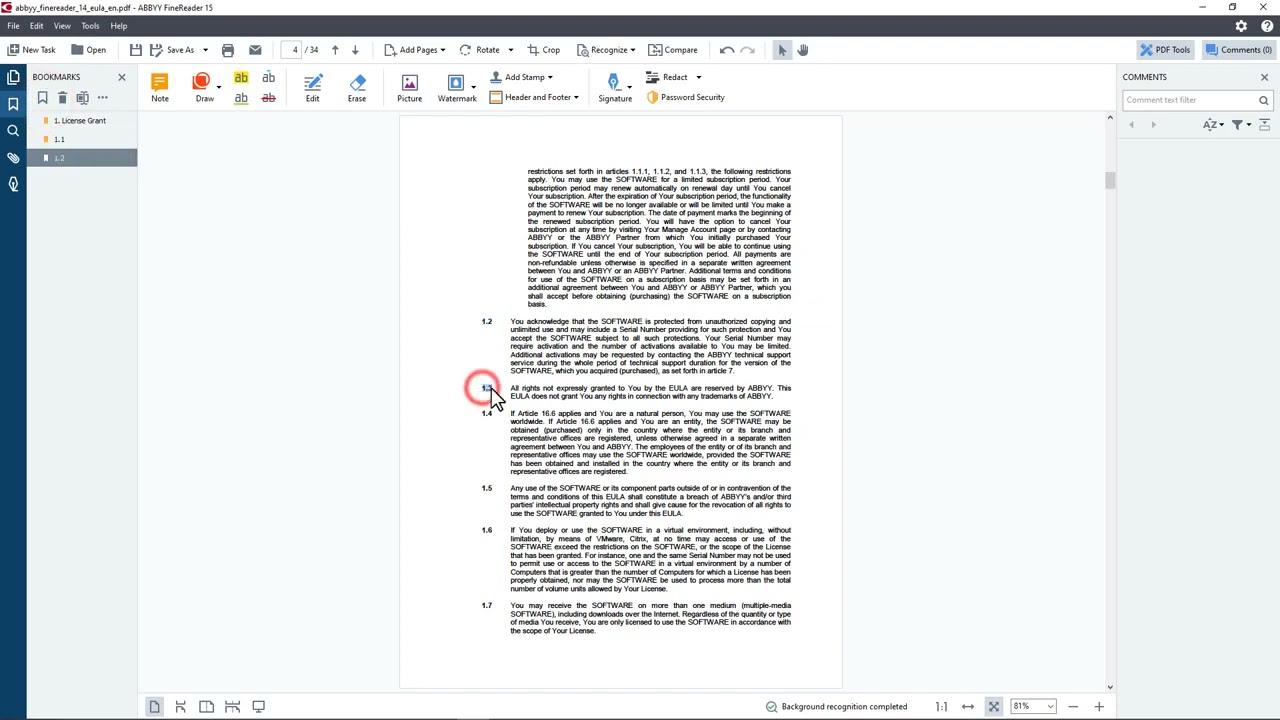Image resolution: width=1280 pixels, height=720 pixels.
Task: Click the Crop button
Action: (542, 50)
